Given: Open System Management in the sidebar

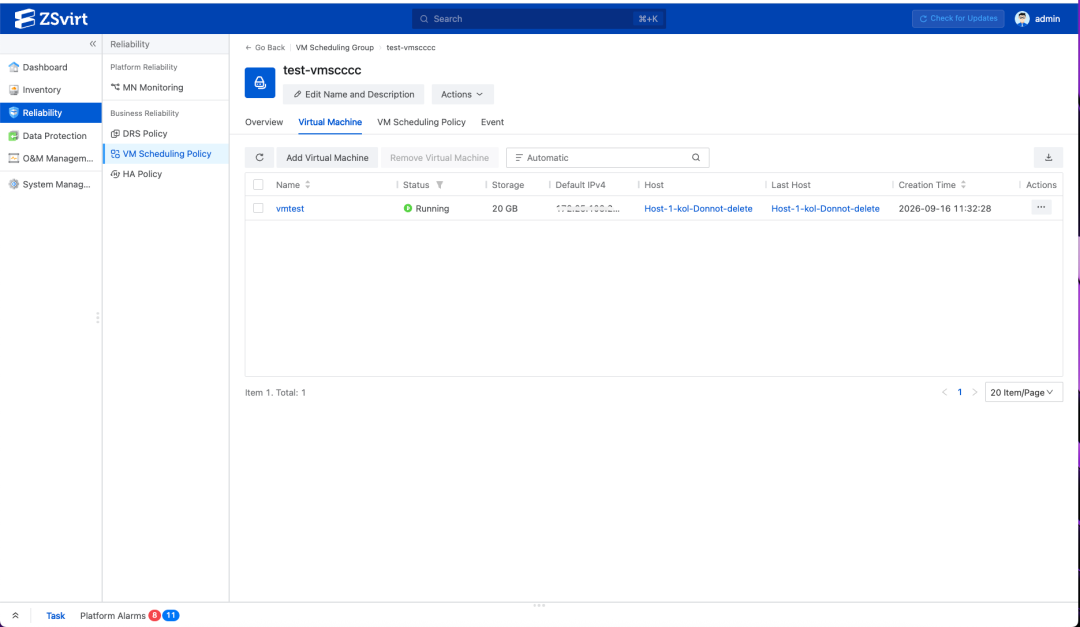Looking at the screenshot, I should click(x=51, y=184).
